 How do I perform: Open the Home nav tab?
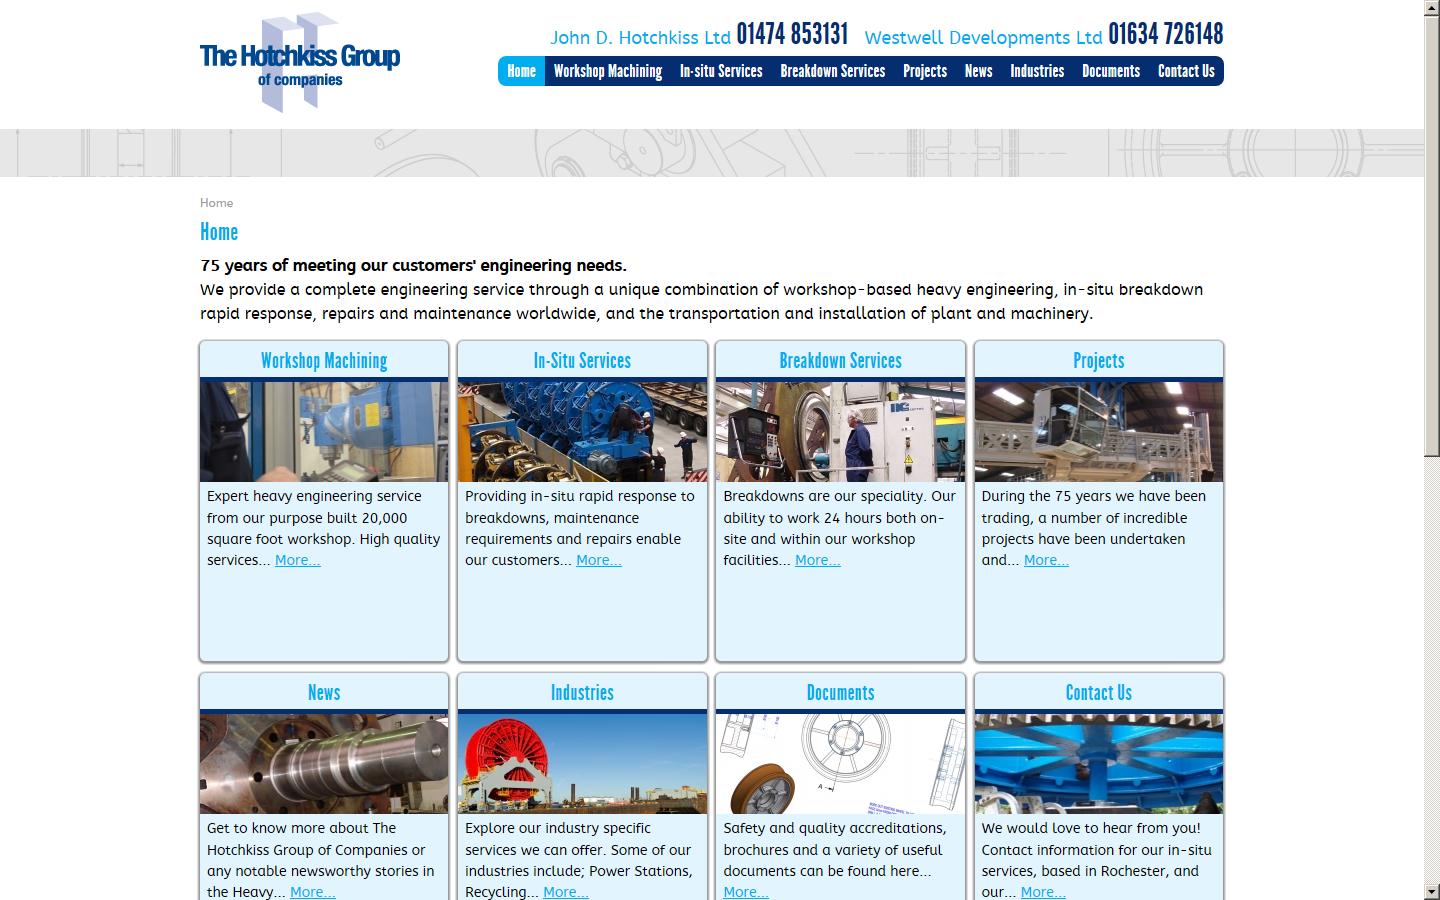521,71
